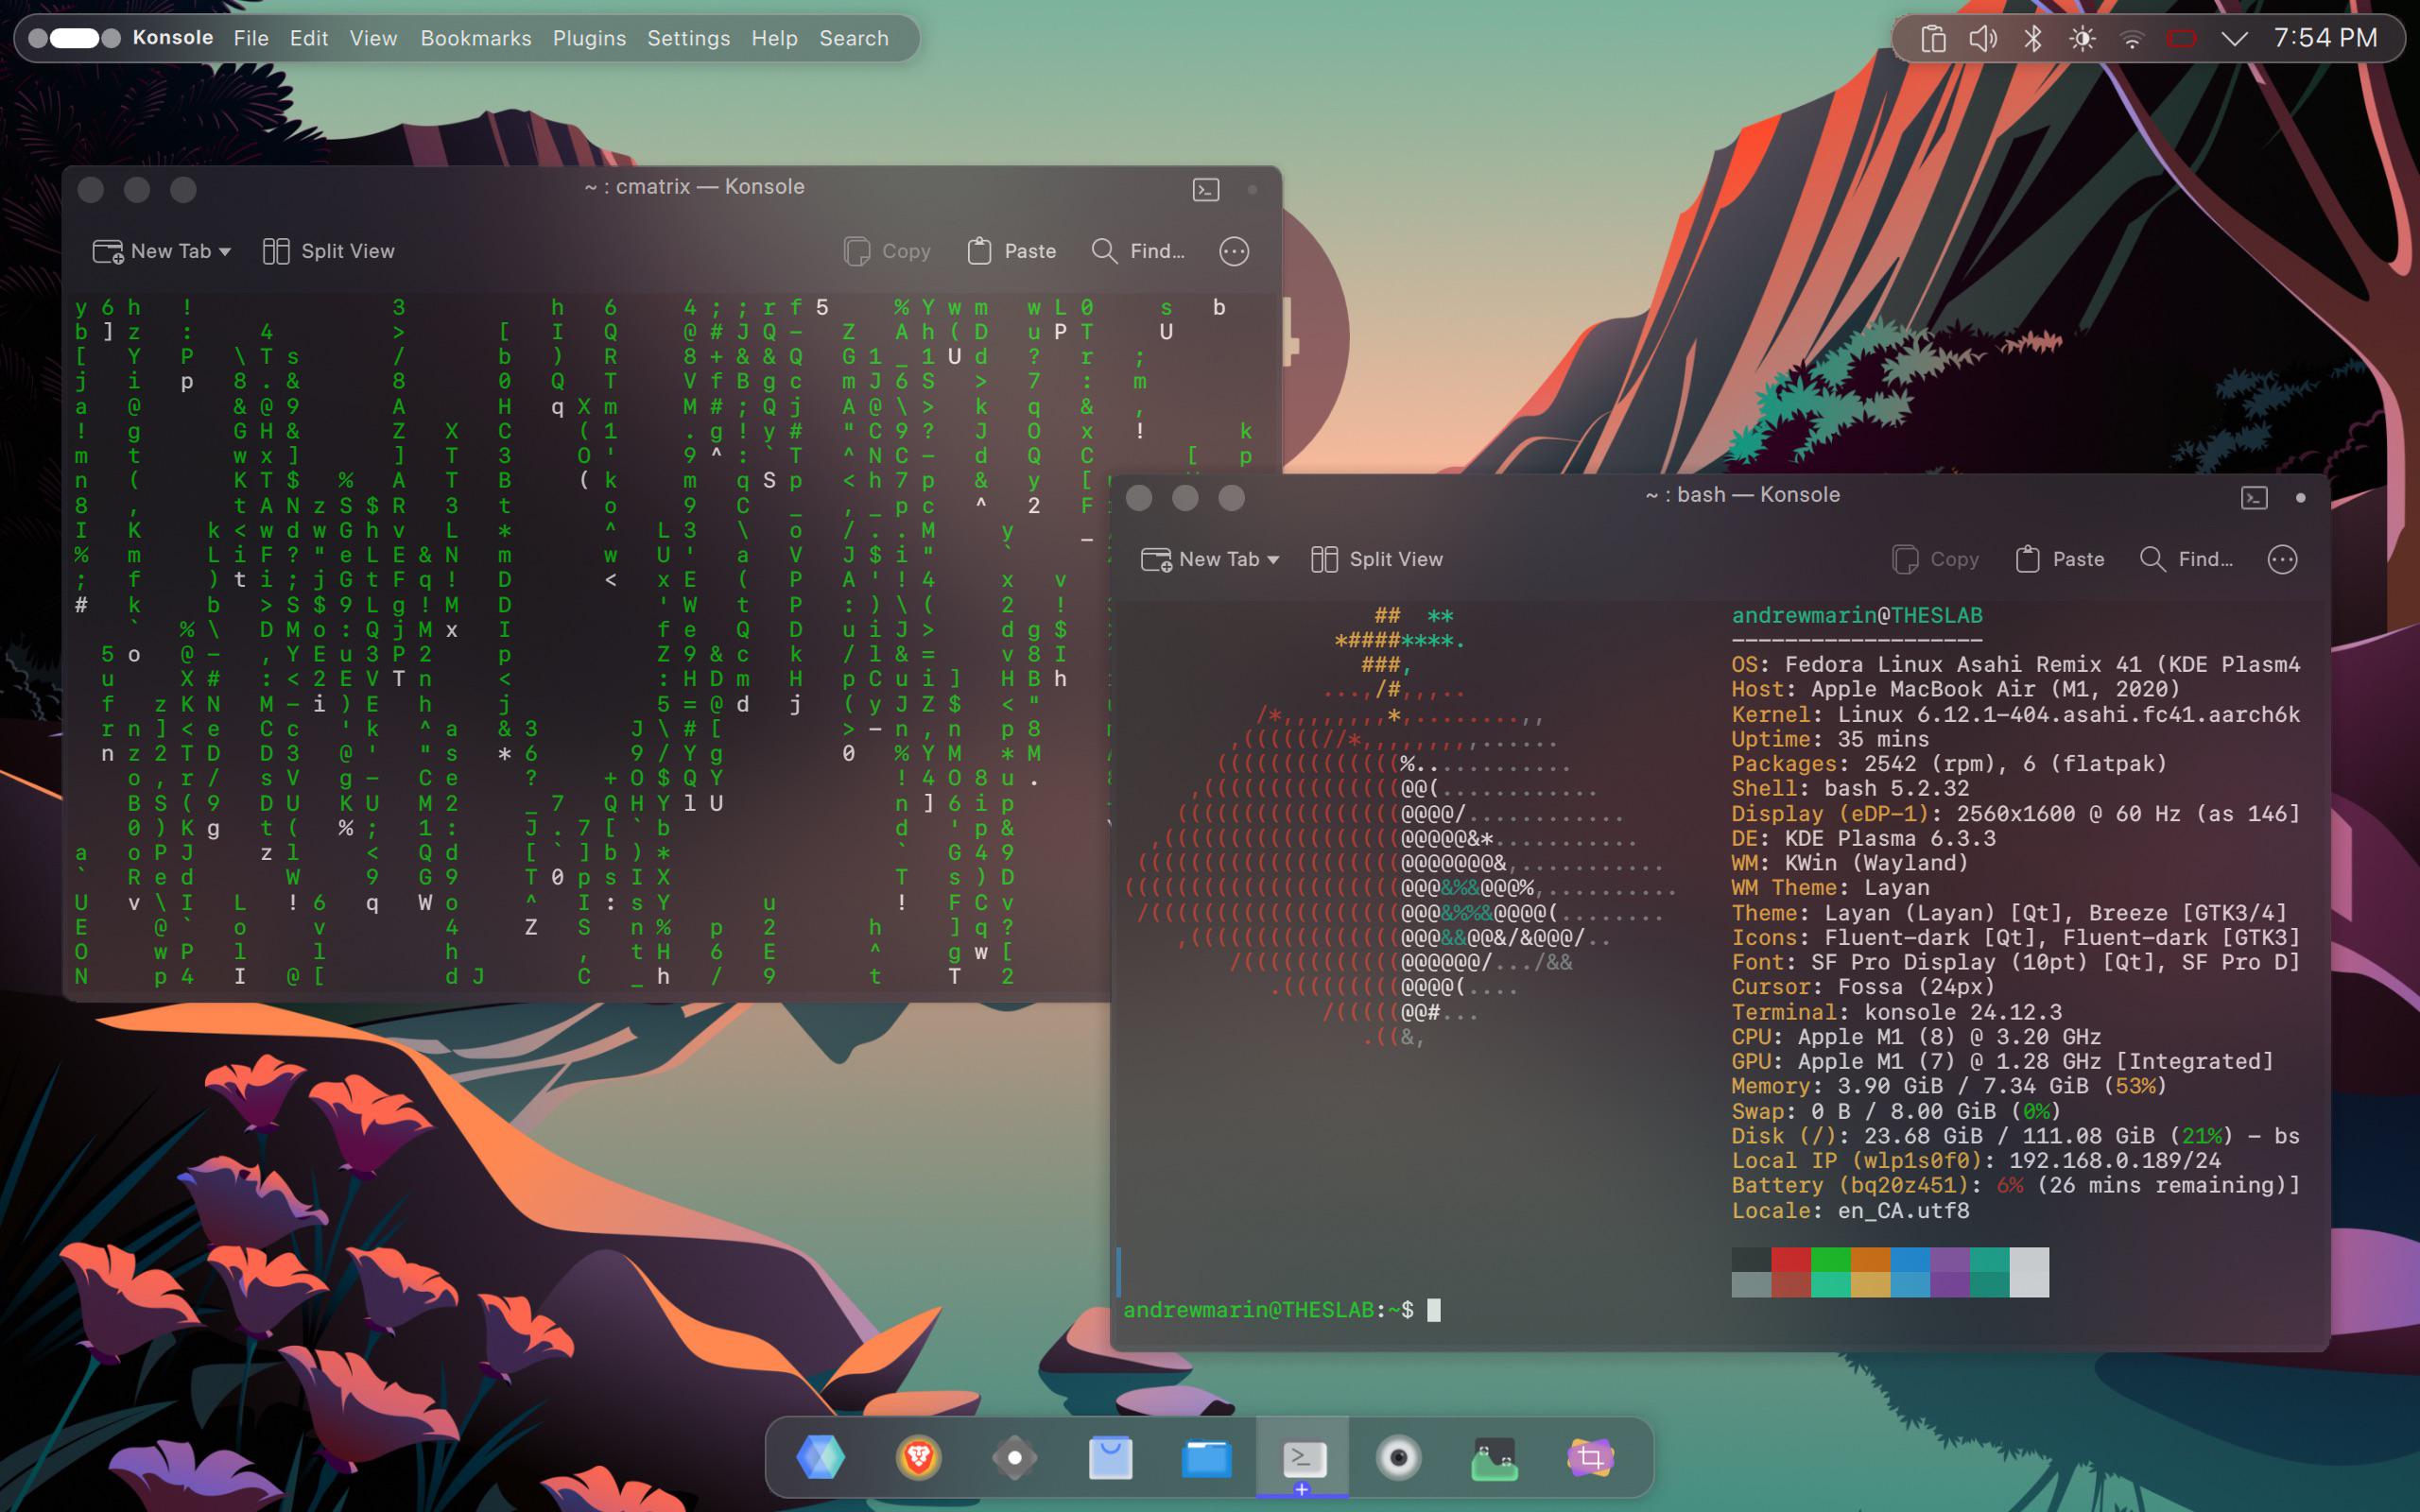Open the Bluetooth tray icon
2420x1512 pixels.
2033,39
